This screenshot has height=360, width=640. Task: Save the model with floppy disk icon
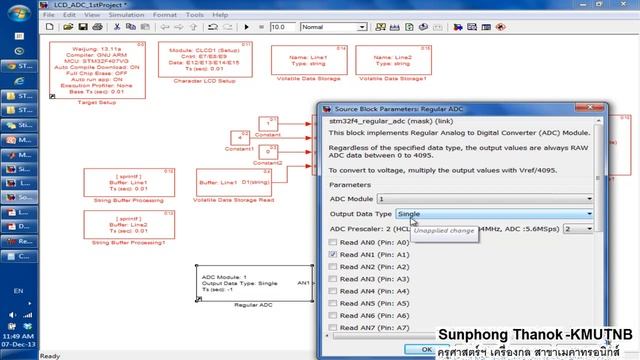tap(83, 27)
